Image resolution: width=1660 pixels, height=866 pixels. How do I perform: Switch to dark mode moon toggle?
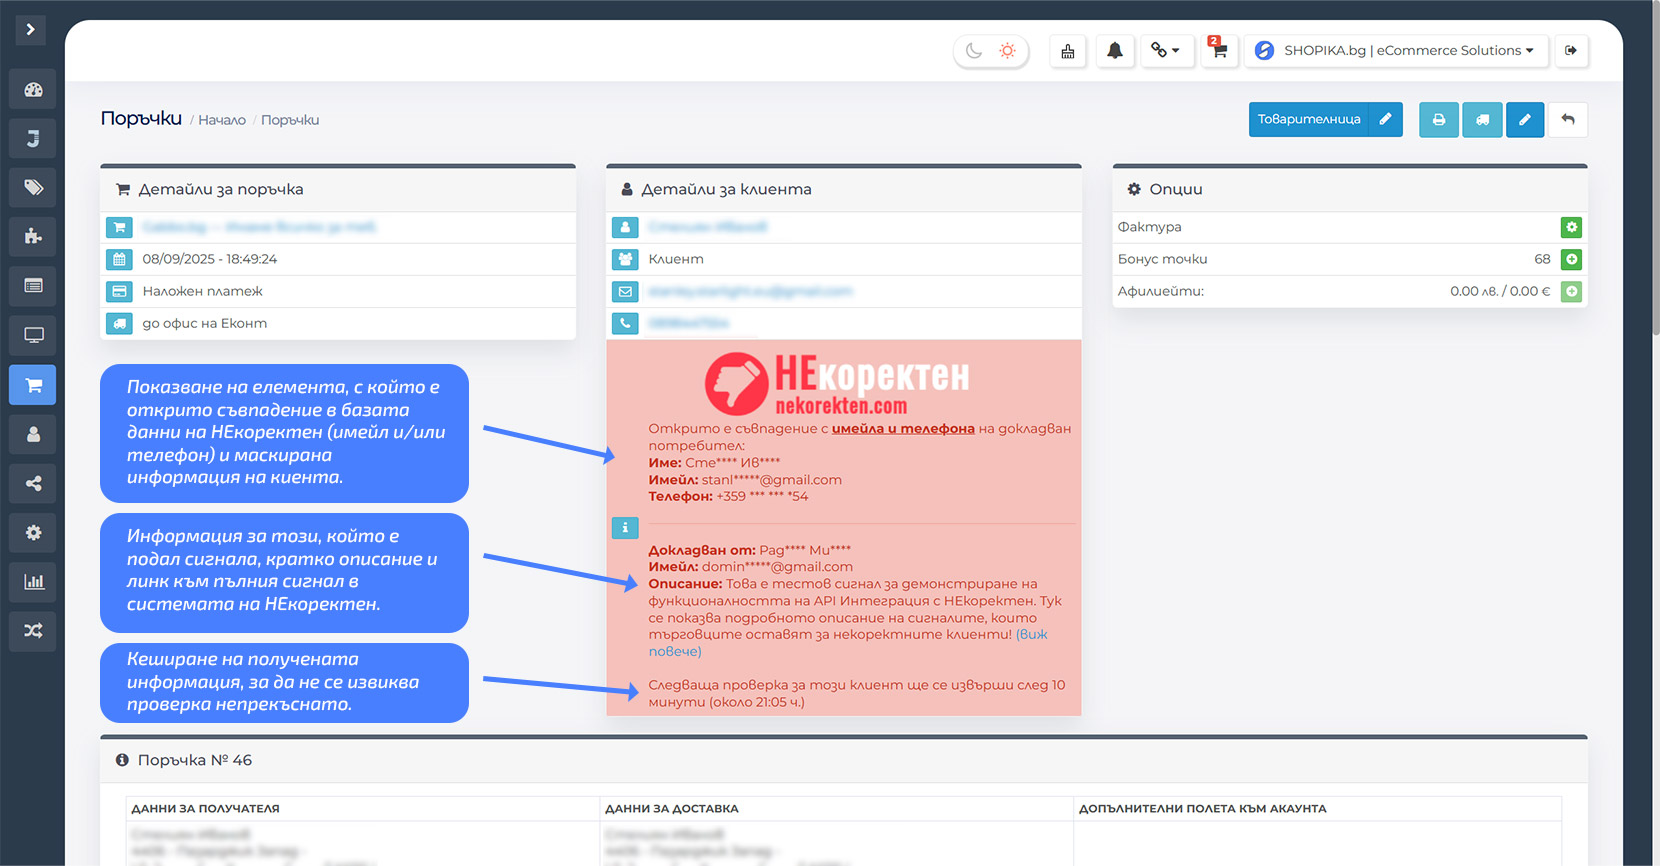tap(973, 51)
